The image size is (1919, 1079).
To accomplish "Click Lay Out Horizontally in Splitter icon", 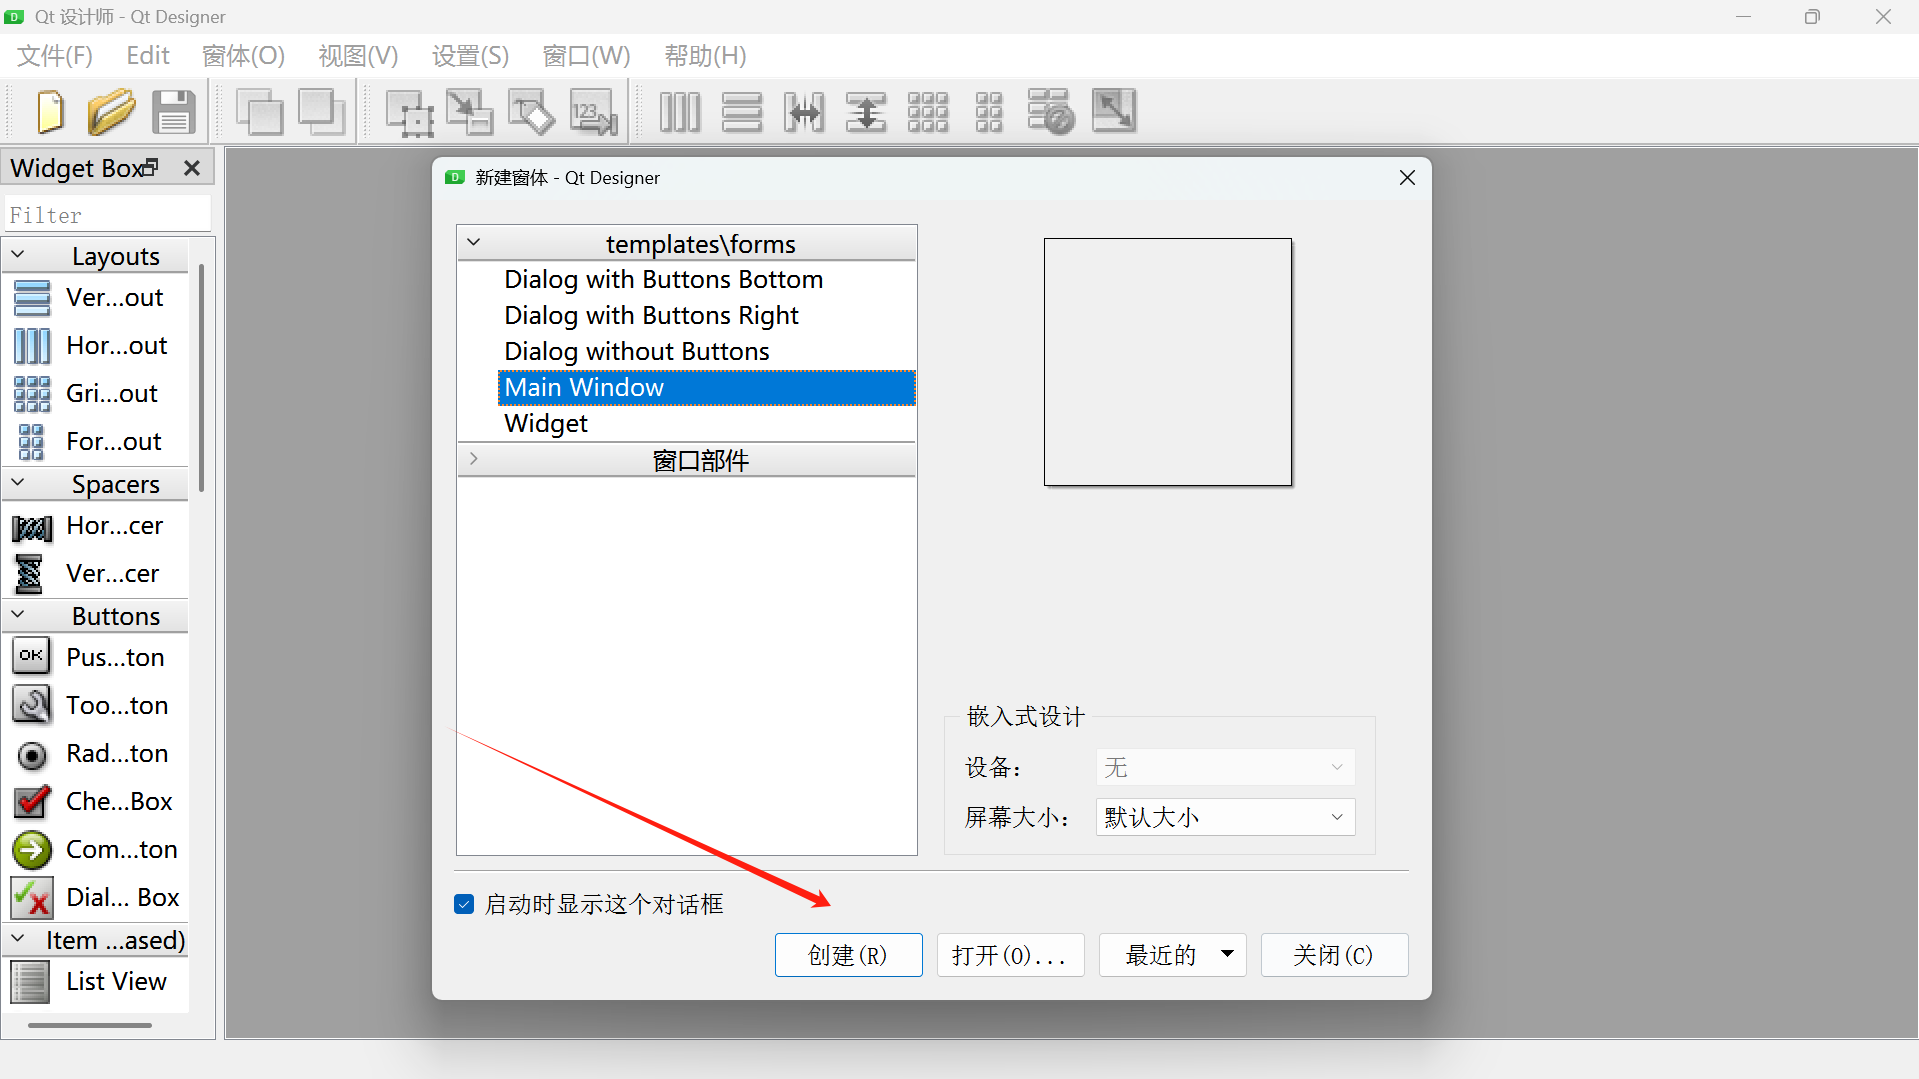I will pyautogui.click(x=804, y=111).
